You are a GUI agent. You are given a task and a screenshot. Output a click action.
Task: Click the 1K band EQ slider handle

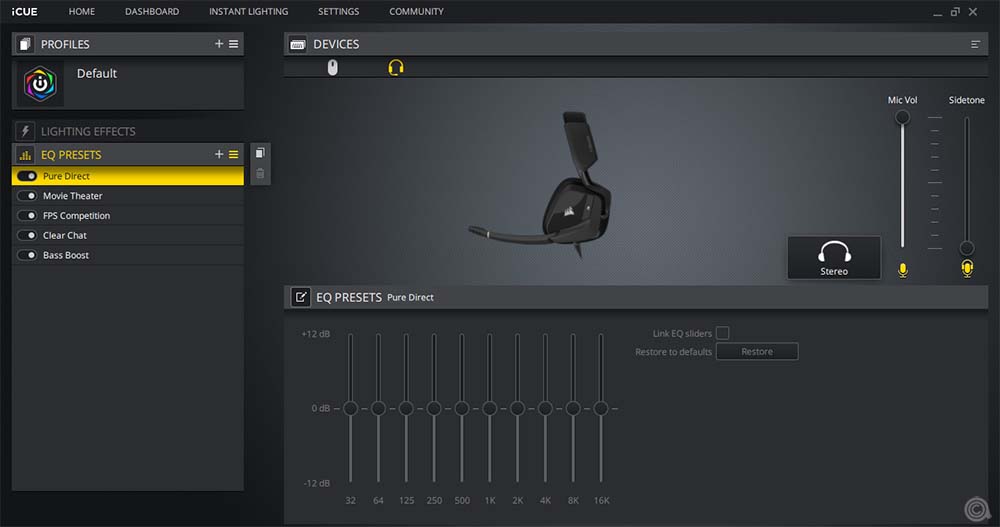click(489, 408)
